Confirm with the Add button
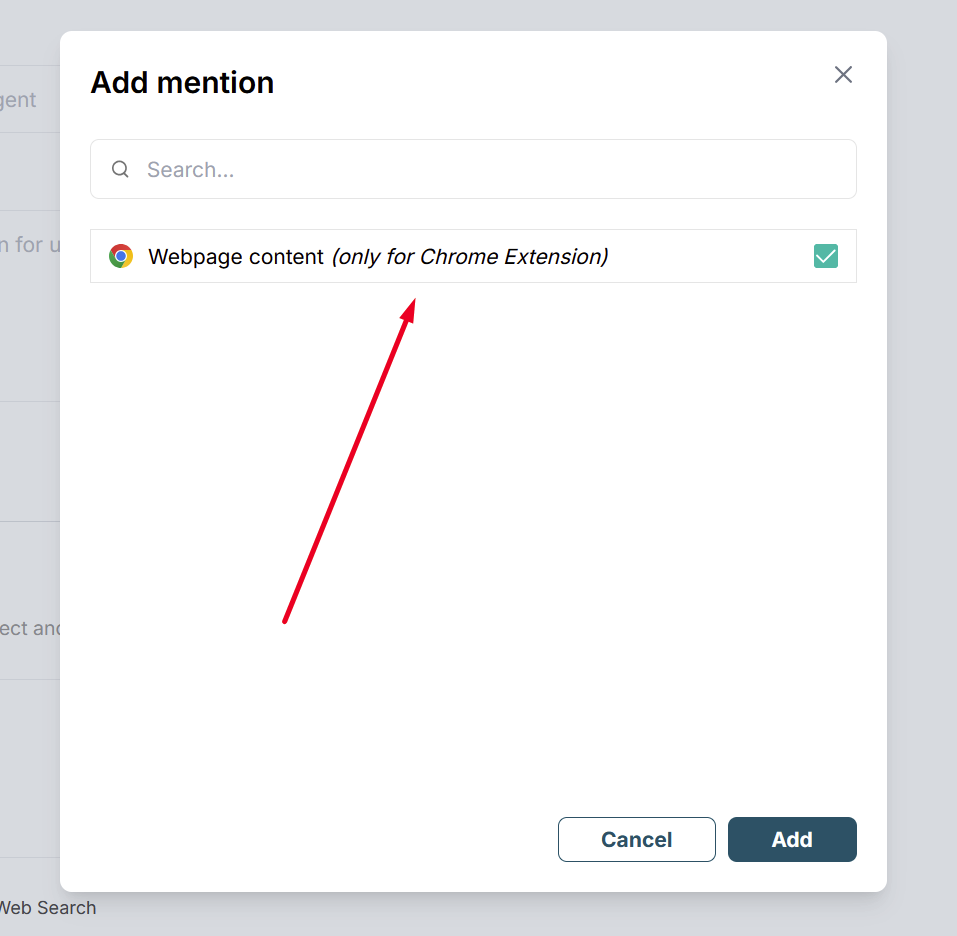The image size is (957, 936). (792, 839)
